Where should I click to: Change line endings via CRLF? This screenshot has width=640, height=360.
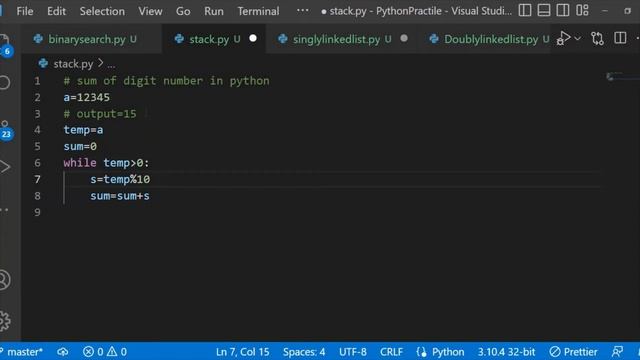[x=391, y=351]
